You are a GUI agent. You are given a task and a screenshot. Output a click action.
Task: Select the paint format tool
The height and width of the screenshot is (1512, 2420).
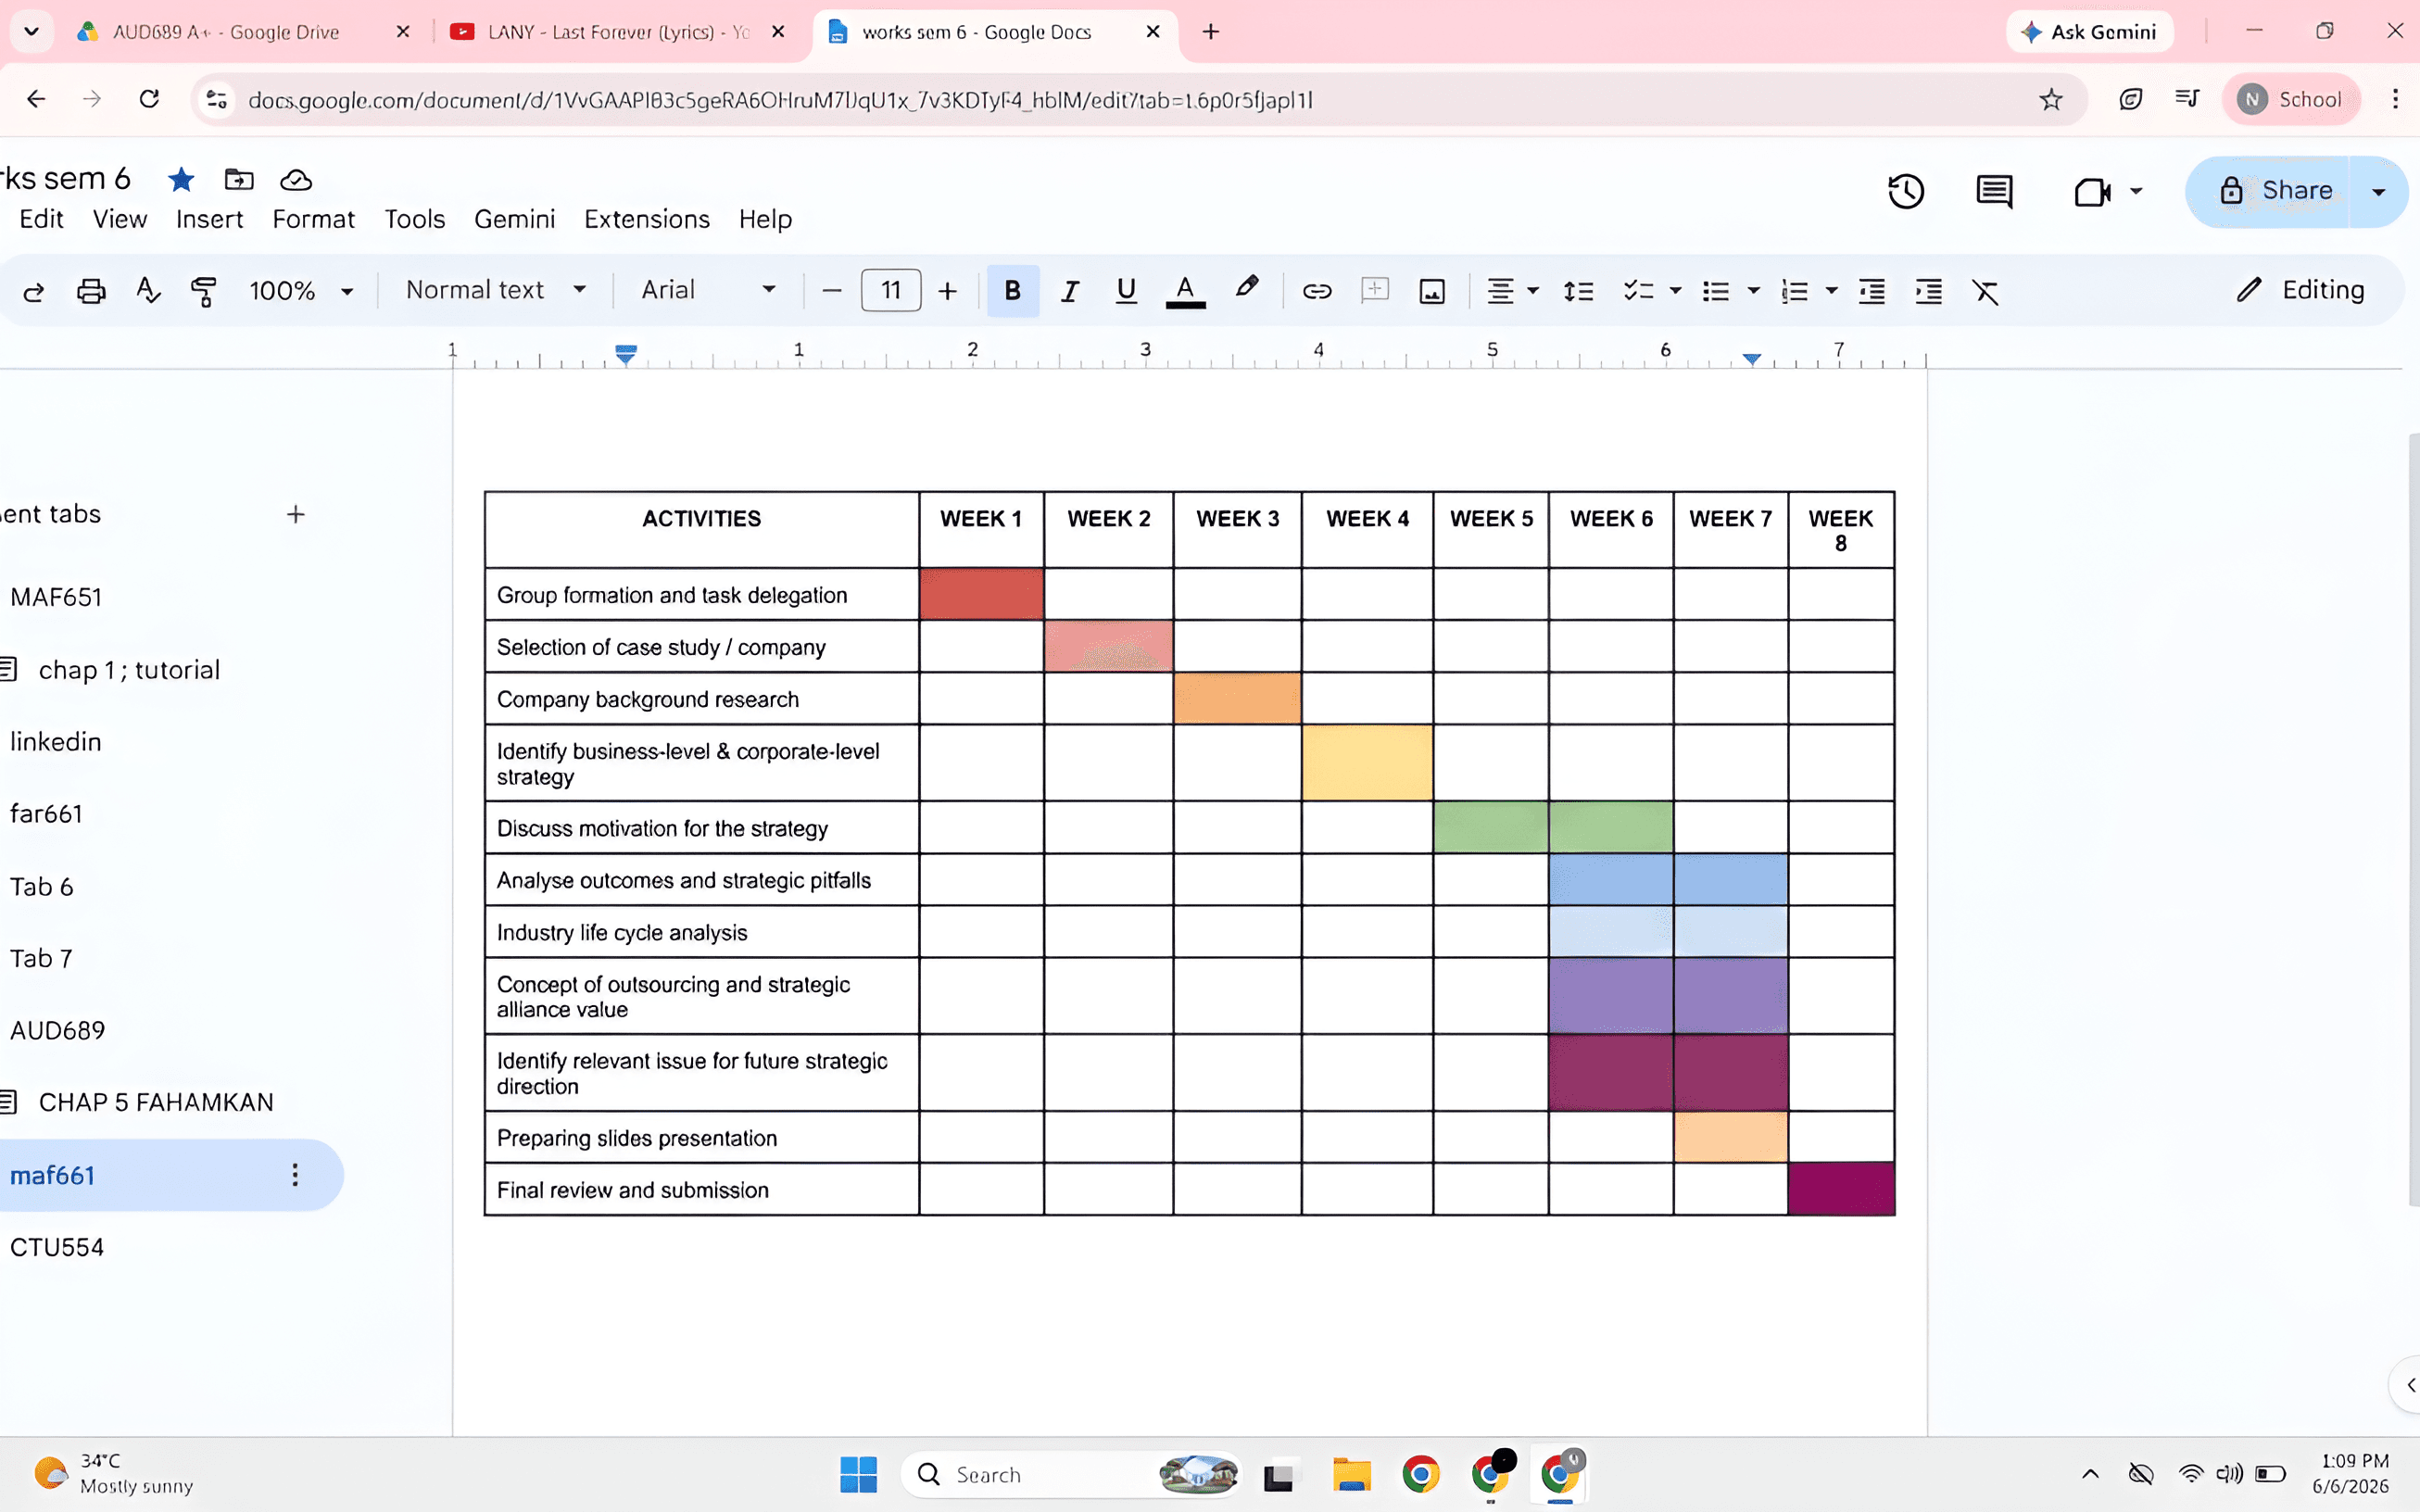(x=204, y=291)
